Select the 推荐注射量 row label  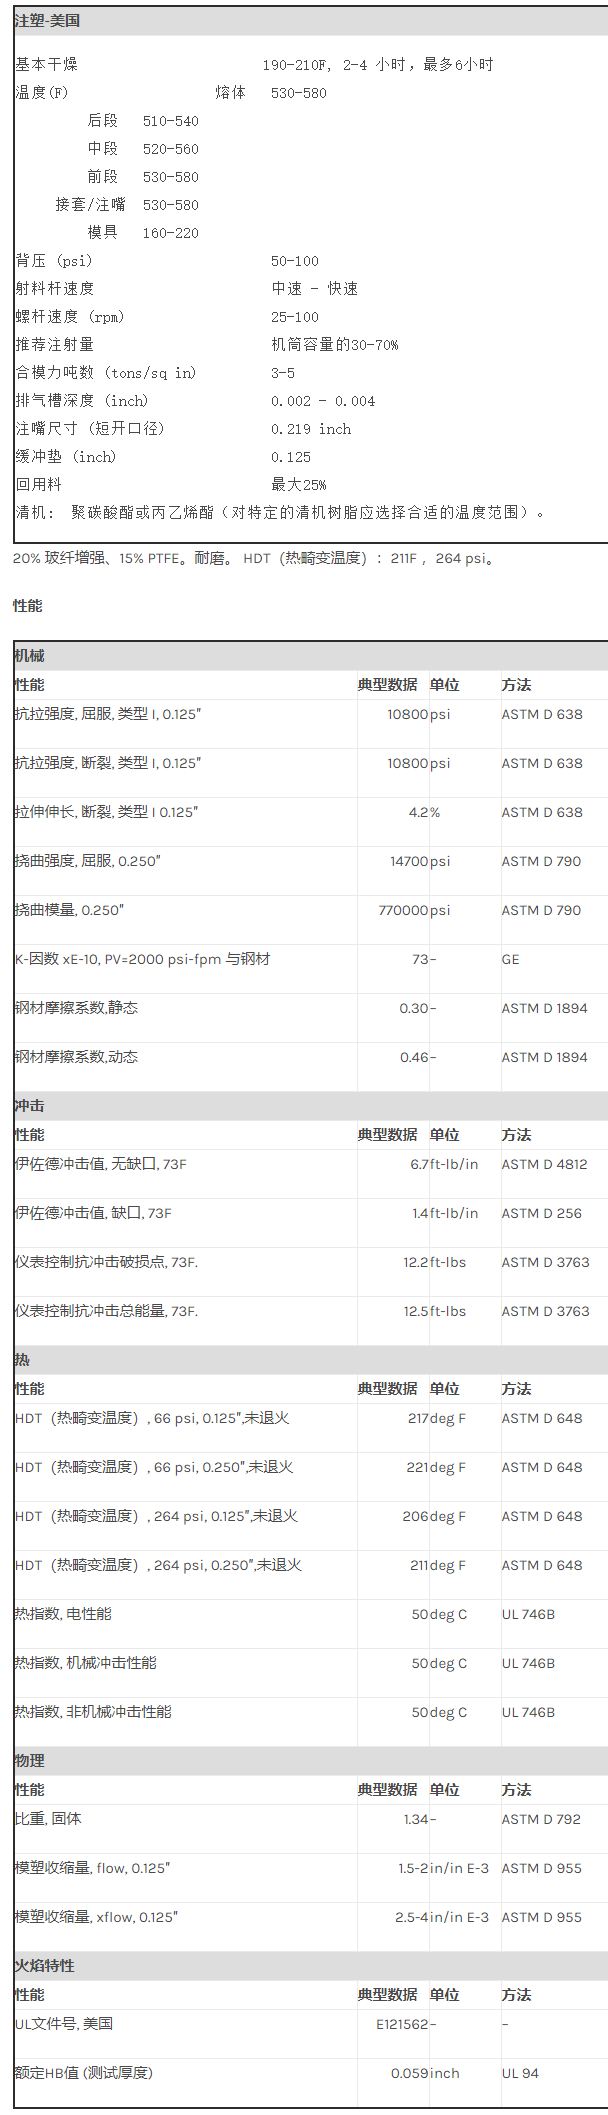click(54, 345)
